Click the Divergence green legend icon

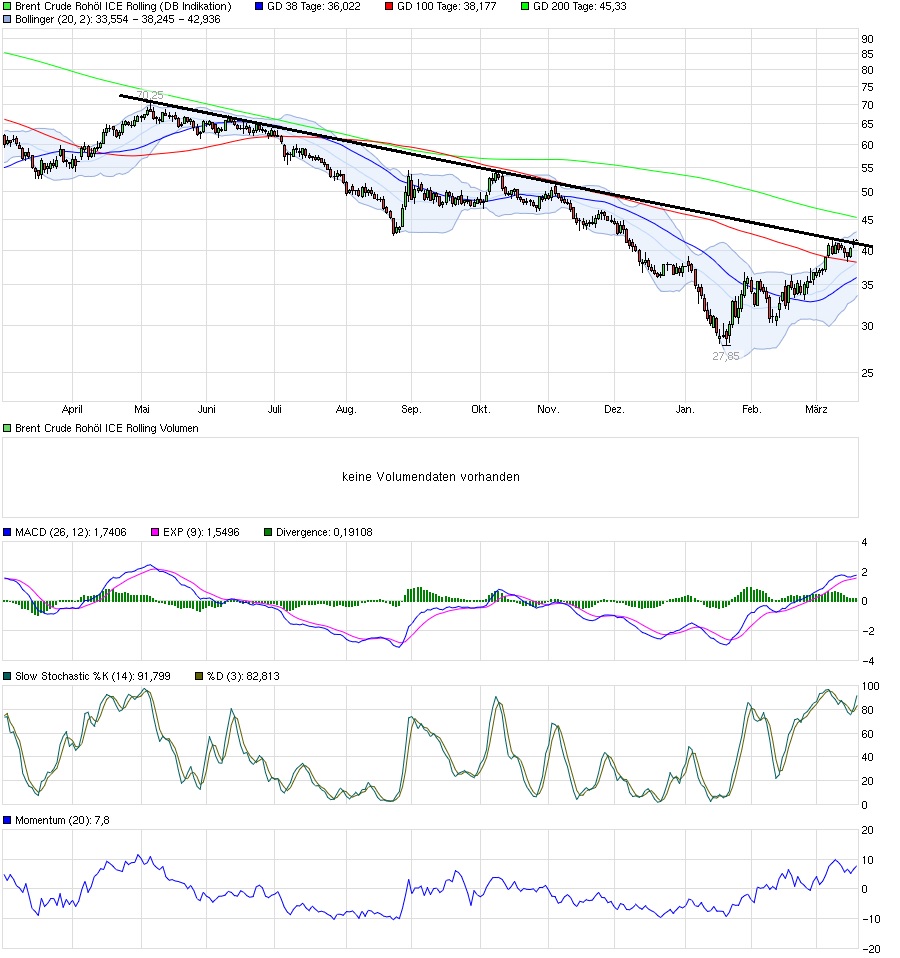[267, 532]
